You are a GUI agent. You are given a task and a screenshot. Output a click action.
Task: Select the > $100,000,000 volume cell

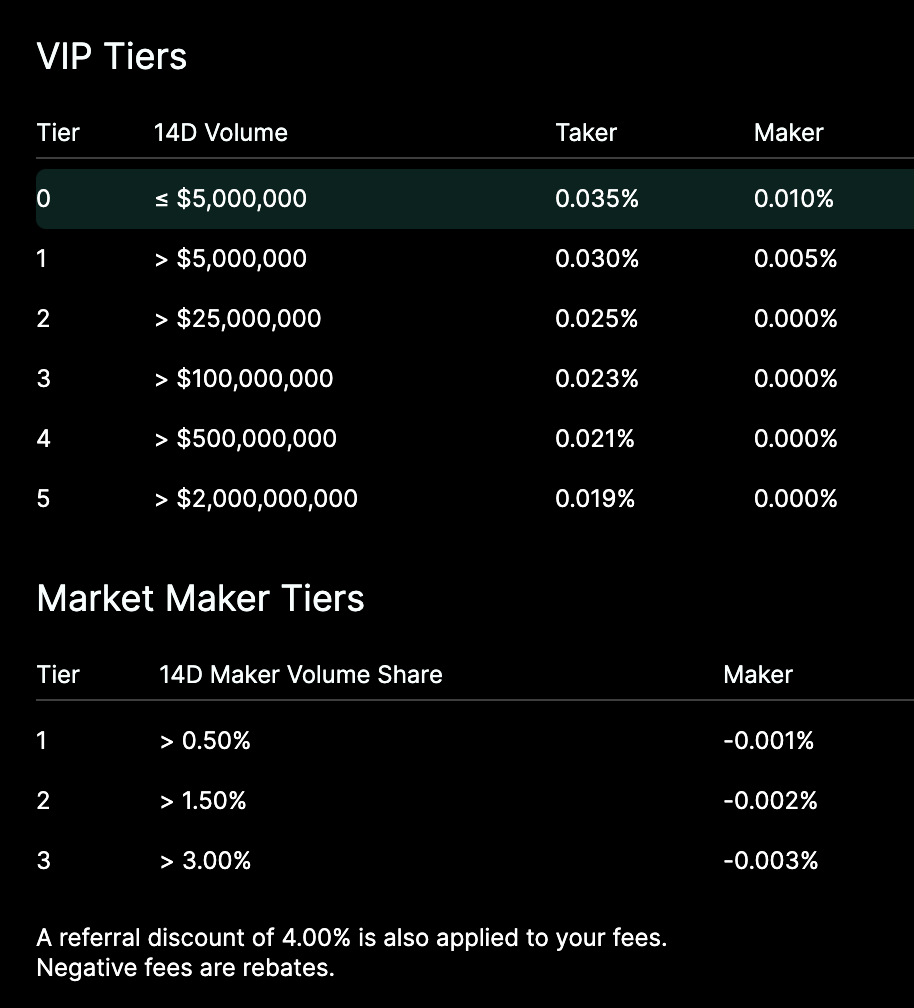[244, 379]
